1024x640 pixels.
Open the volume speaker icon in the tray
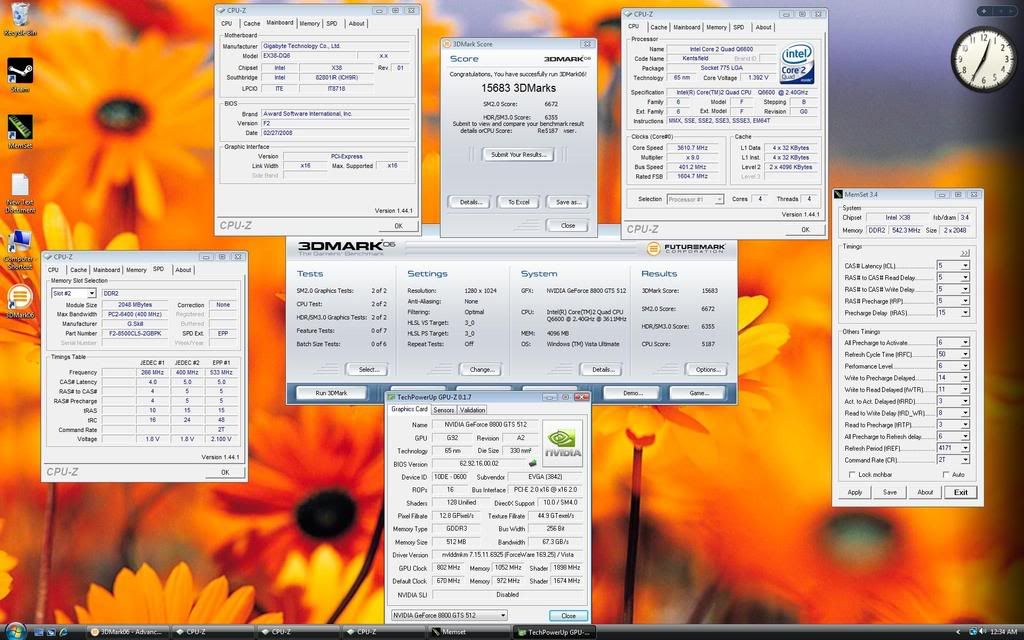pos(983,632)
